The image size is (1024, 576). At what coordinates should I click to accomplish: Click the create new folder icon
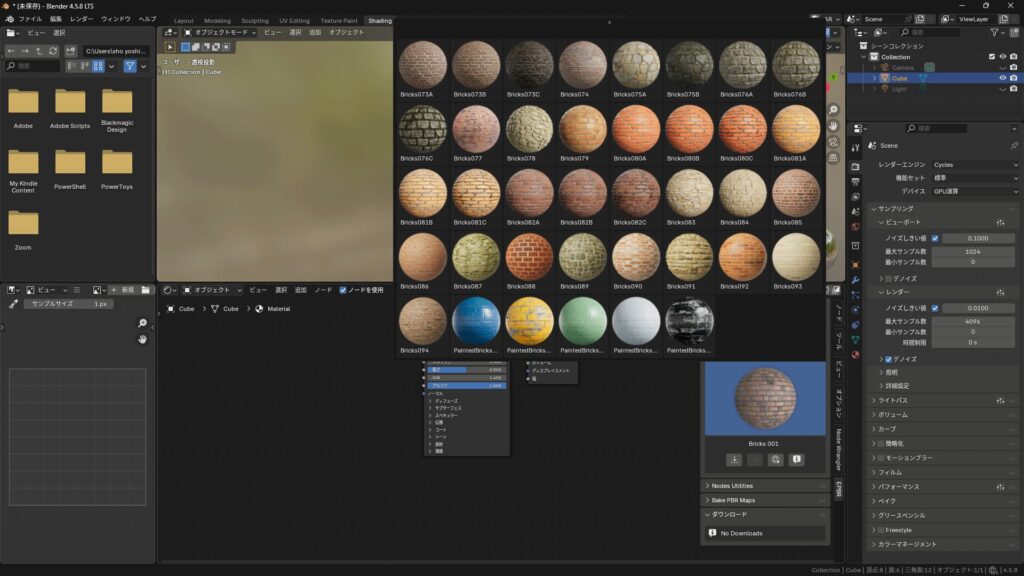70,51
